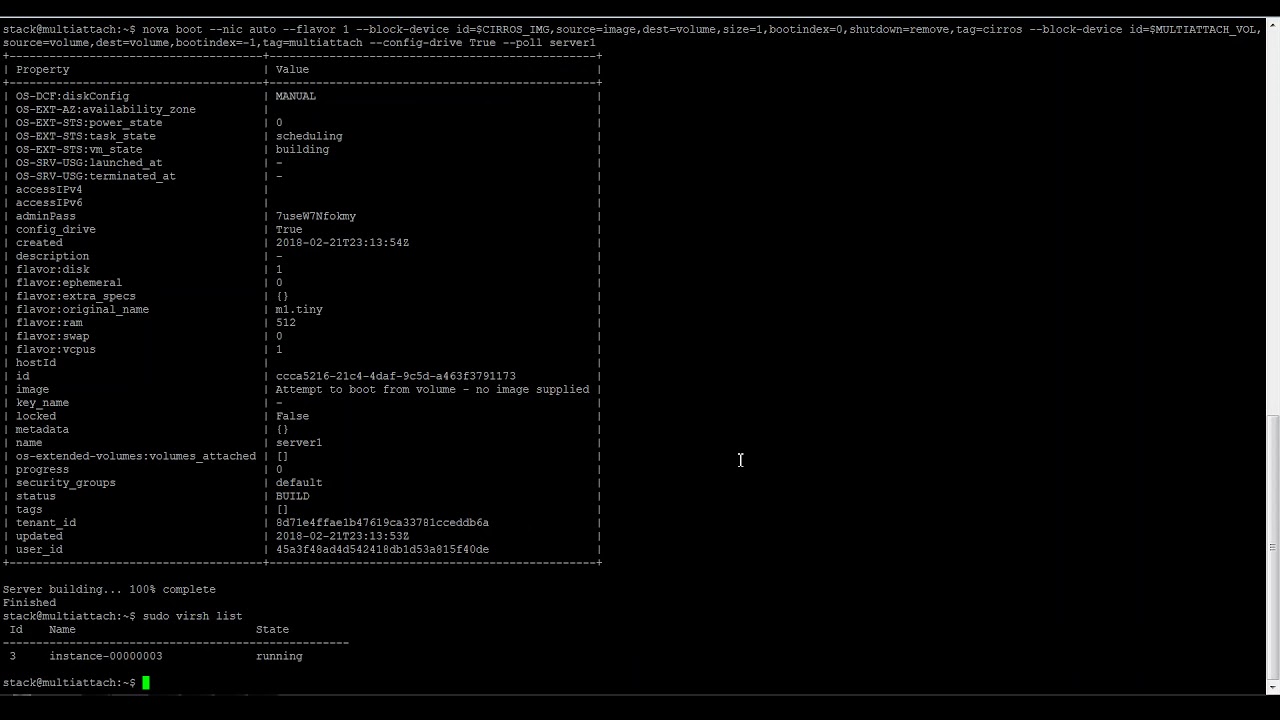Click the 'Name' header in virsh output

pos(62,629)
